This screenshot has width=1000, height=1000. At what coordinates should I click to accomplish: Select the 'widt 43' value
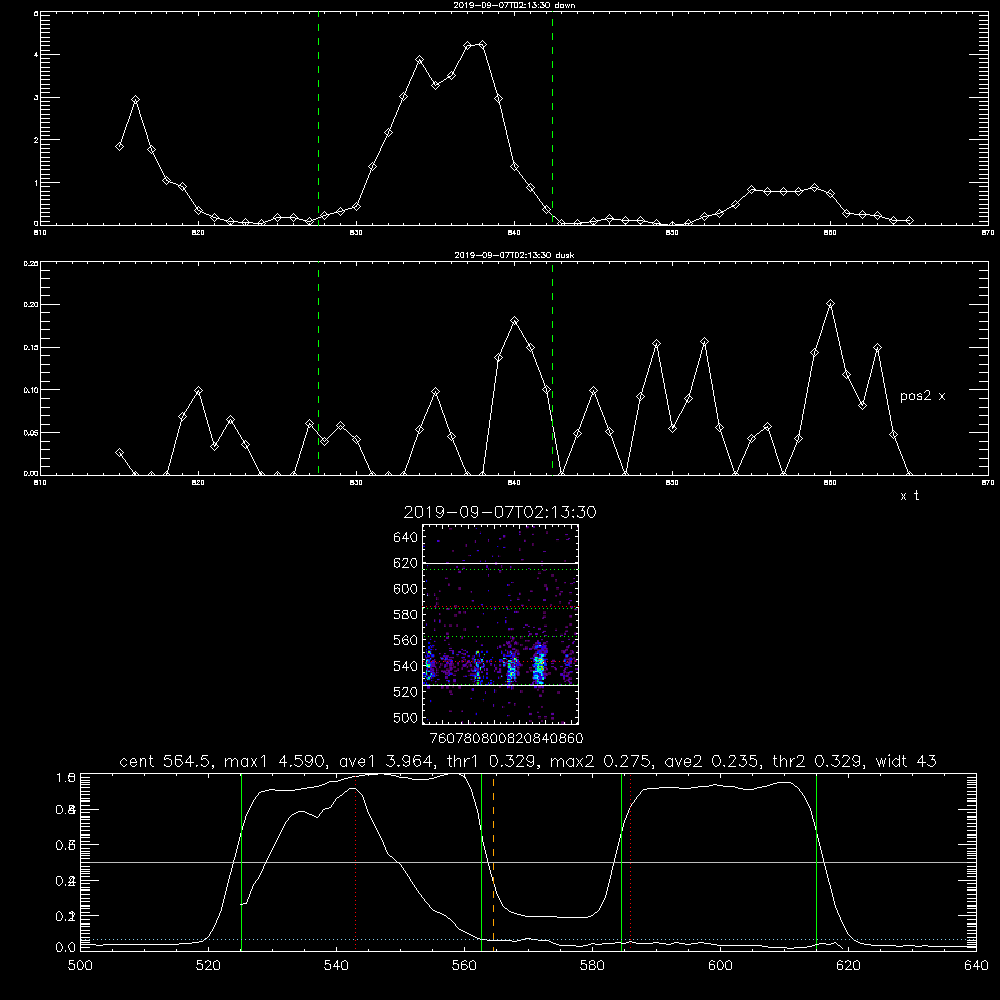(x=906, y=761)
